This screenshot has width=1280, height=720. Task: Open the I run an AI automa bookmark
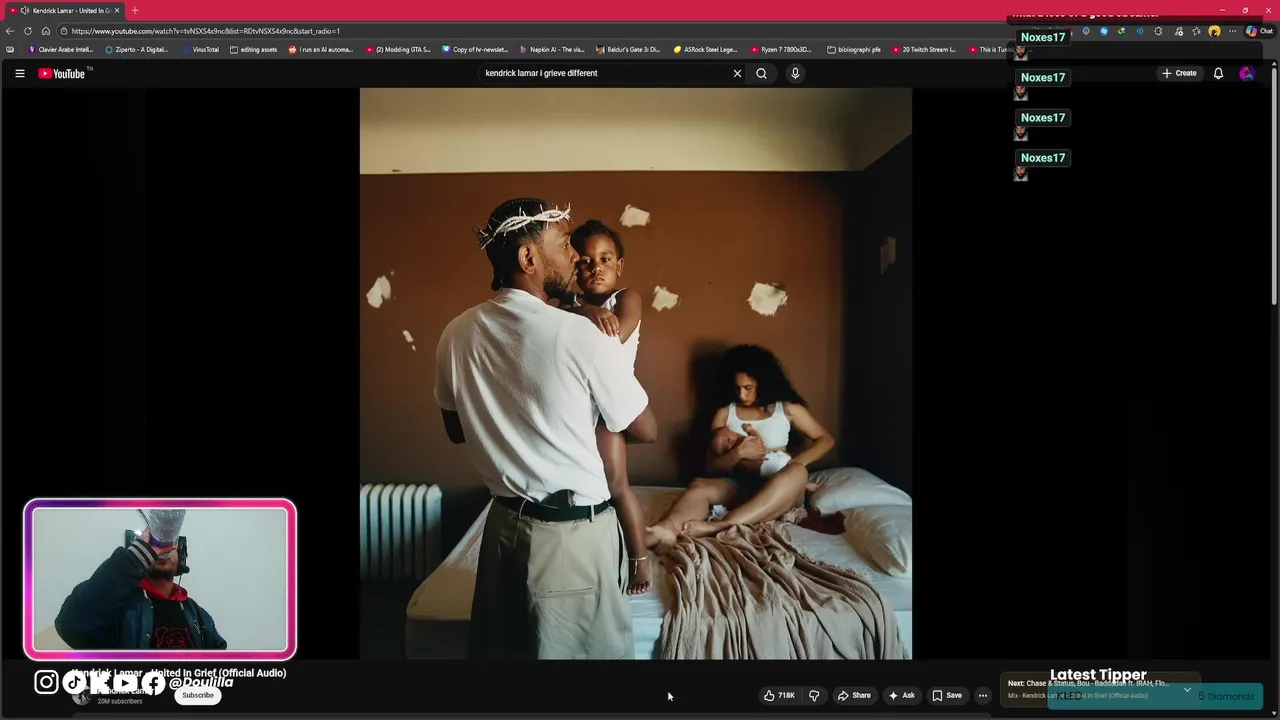[x=321, y=49]
